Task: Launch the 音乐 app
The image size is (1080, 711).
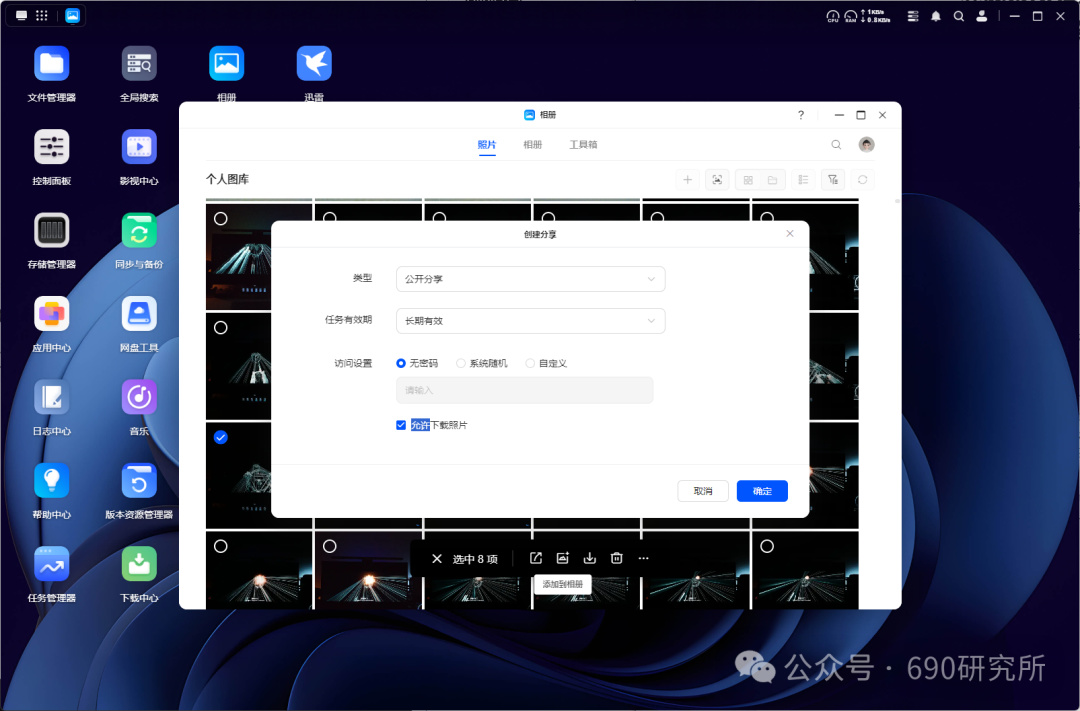Action: click(x=139, y=398)
